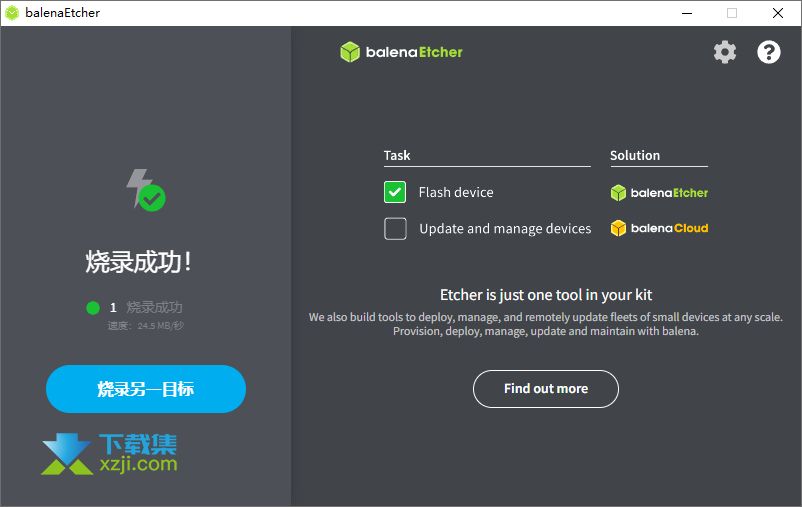Image resolution: width=802 pixels, height=507 pixels.
Task: Click the Find out more button
Action: (546, 389)
